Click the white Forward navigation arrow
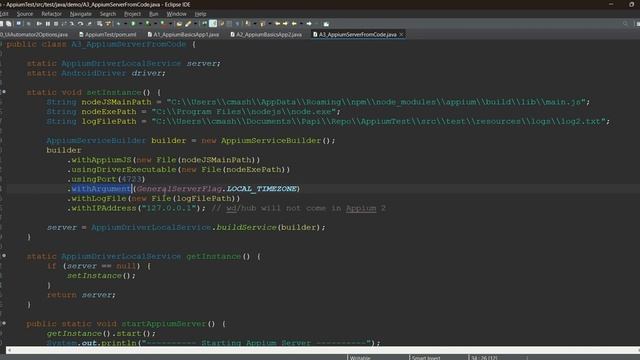Screen dimensions: 640x360 309,24
